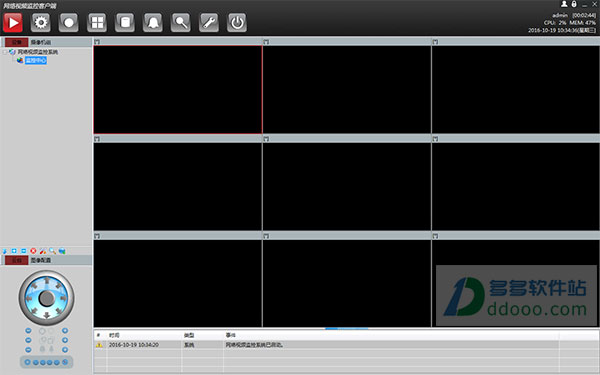Open alarms via the bell icon
Screen dimensions: 600x375
pos(153,23)
